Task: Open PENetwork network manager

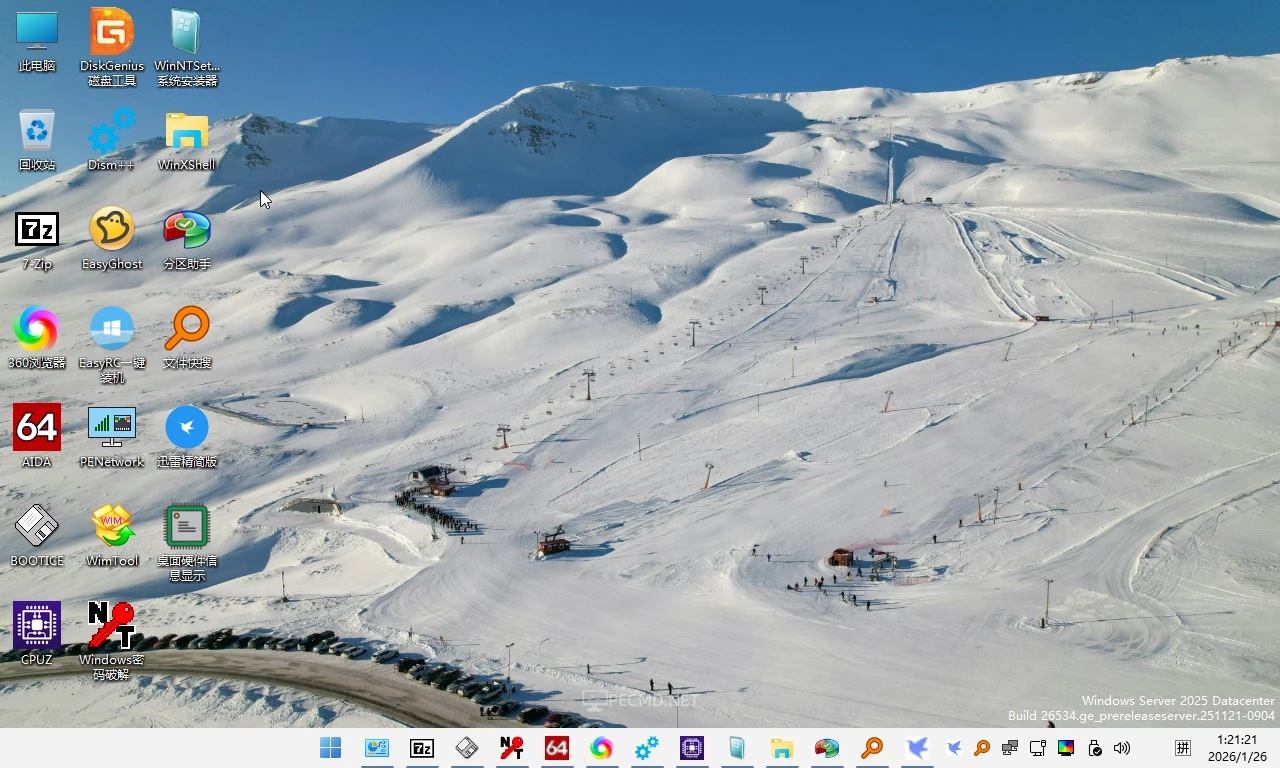Action: [111, 427]
